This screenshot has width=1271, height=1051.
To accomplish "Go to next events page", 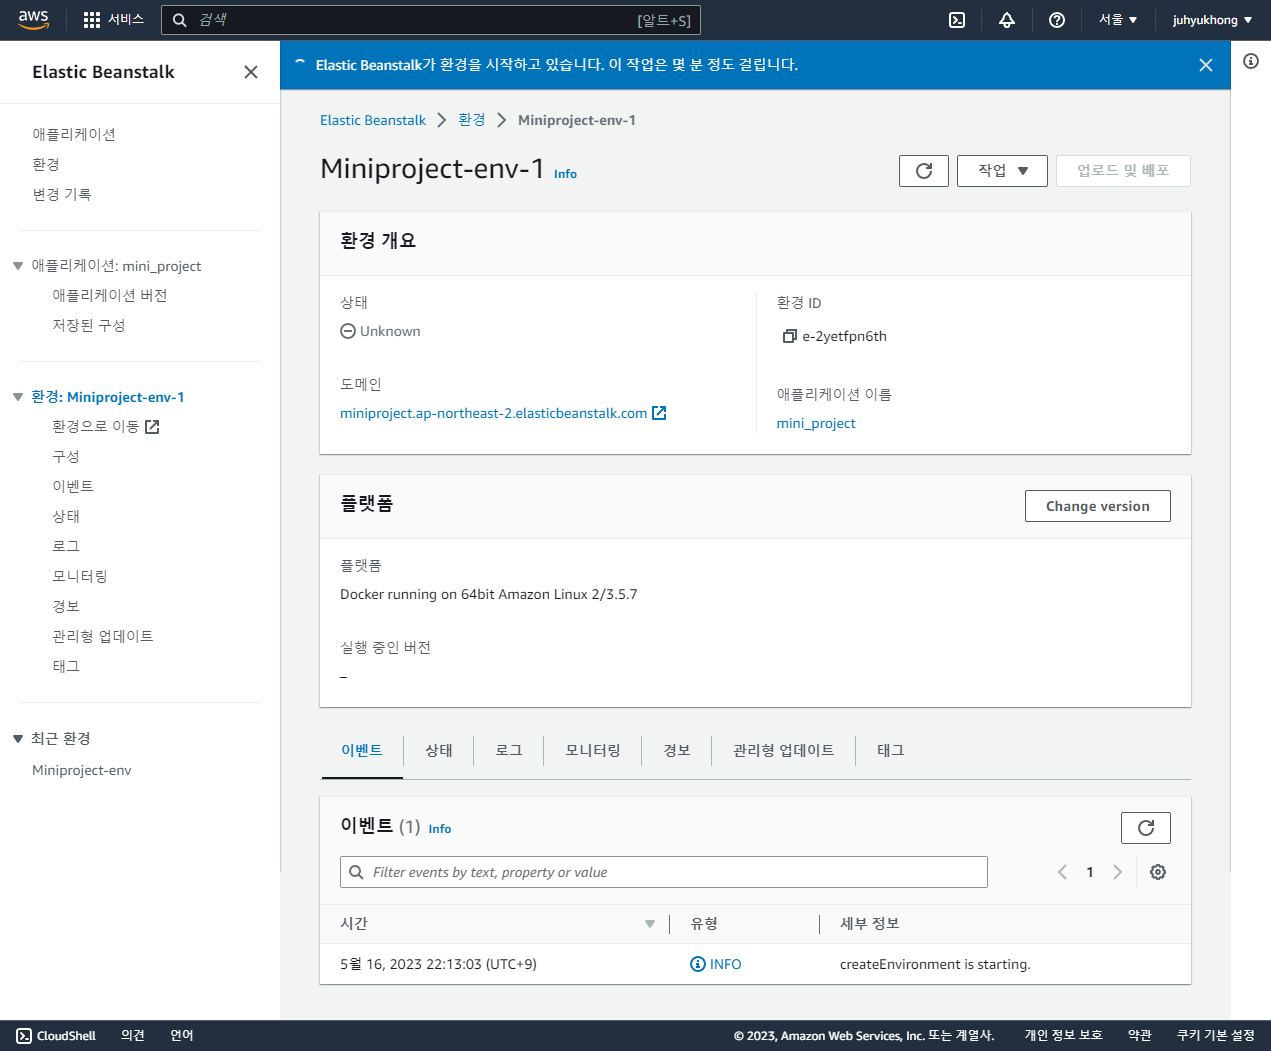I will (1117, 872).
